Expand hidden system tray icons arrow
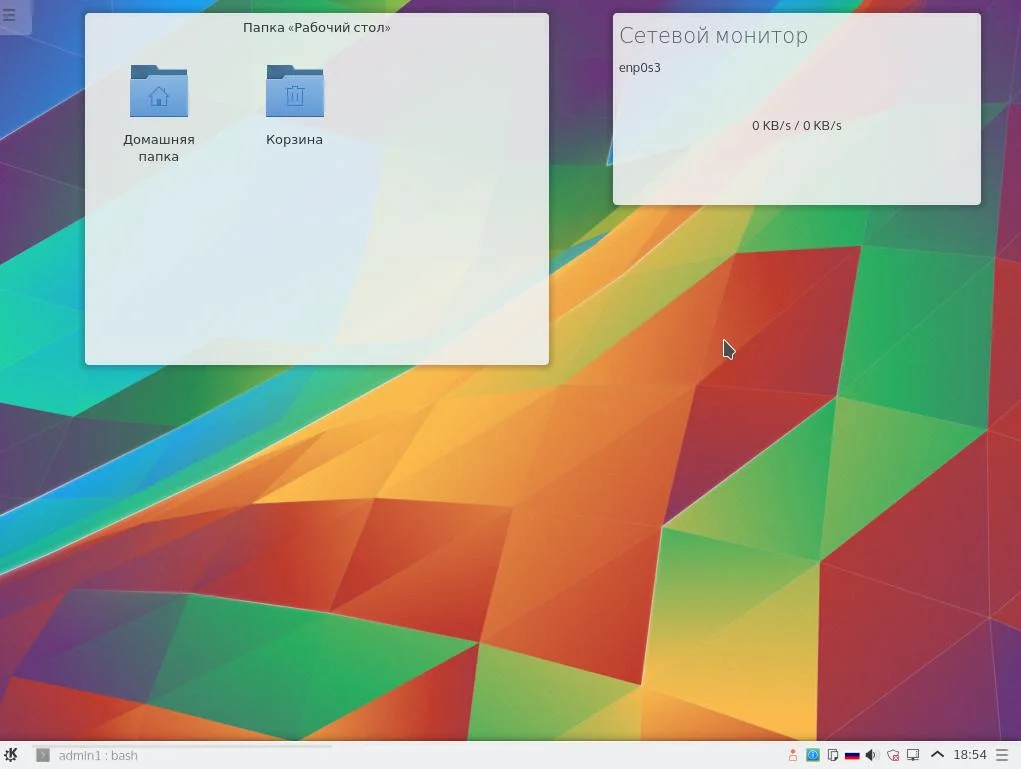 pos(937,755)
